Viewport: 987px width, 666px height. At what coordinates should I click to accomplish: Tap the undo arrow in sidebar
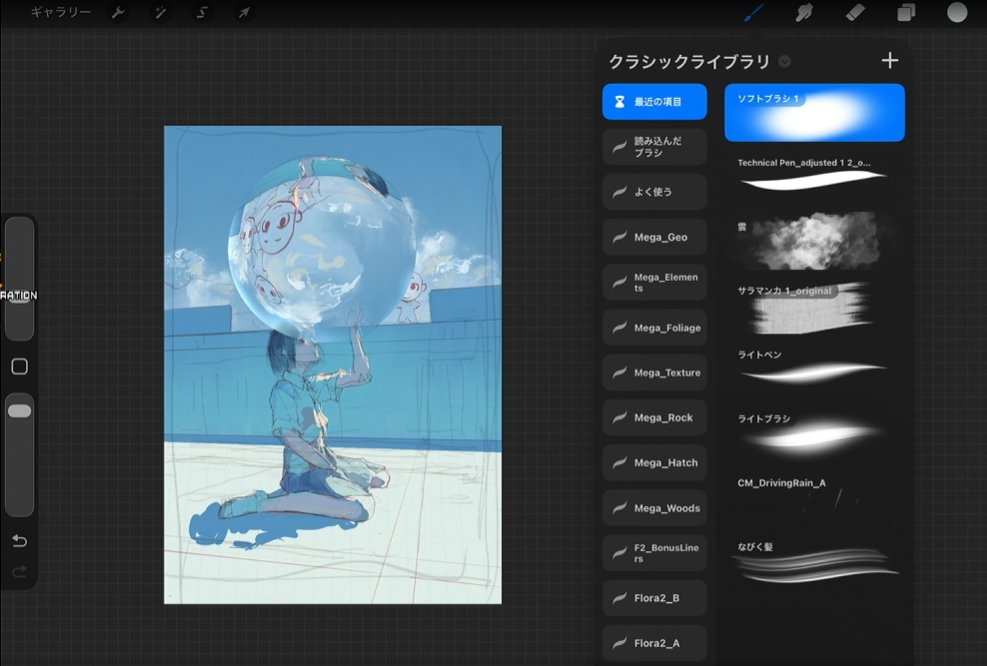(20, 541)
